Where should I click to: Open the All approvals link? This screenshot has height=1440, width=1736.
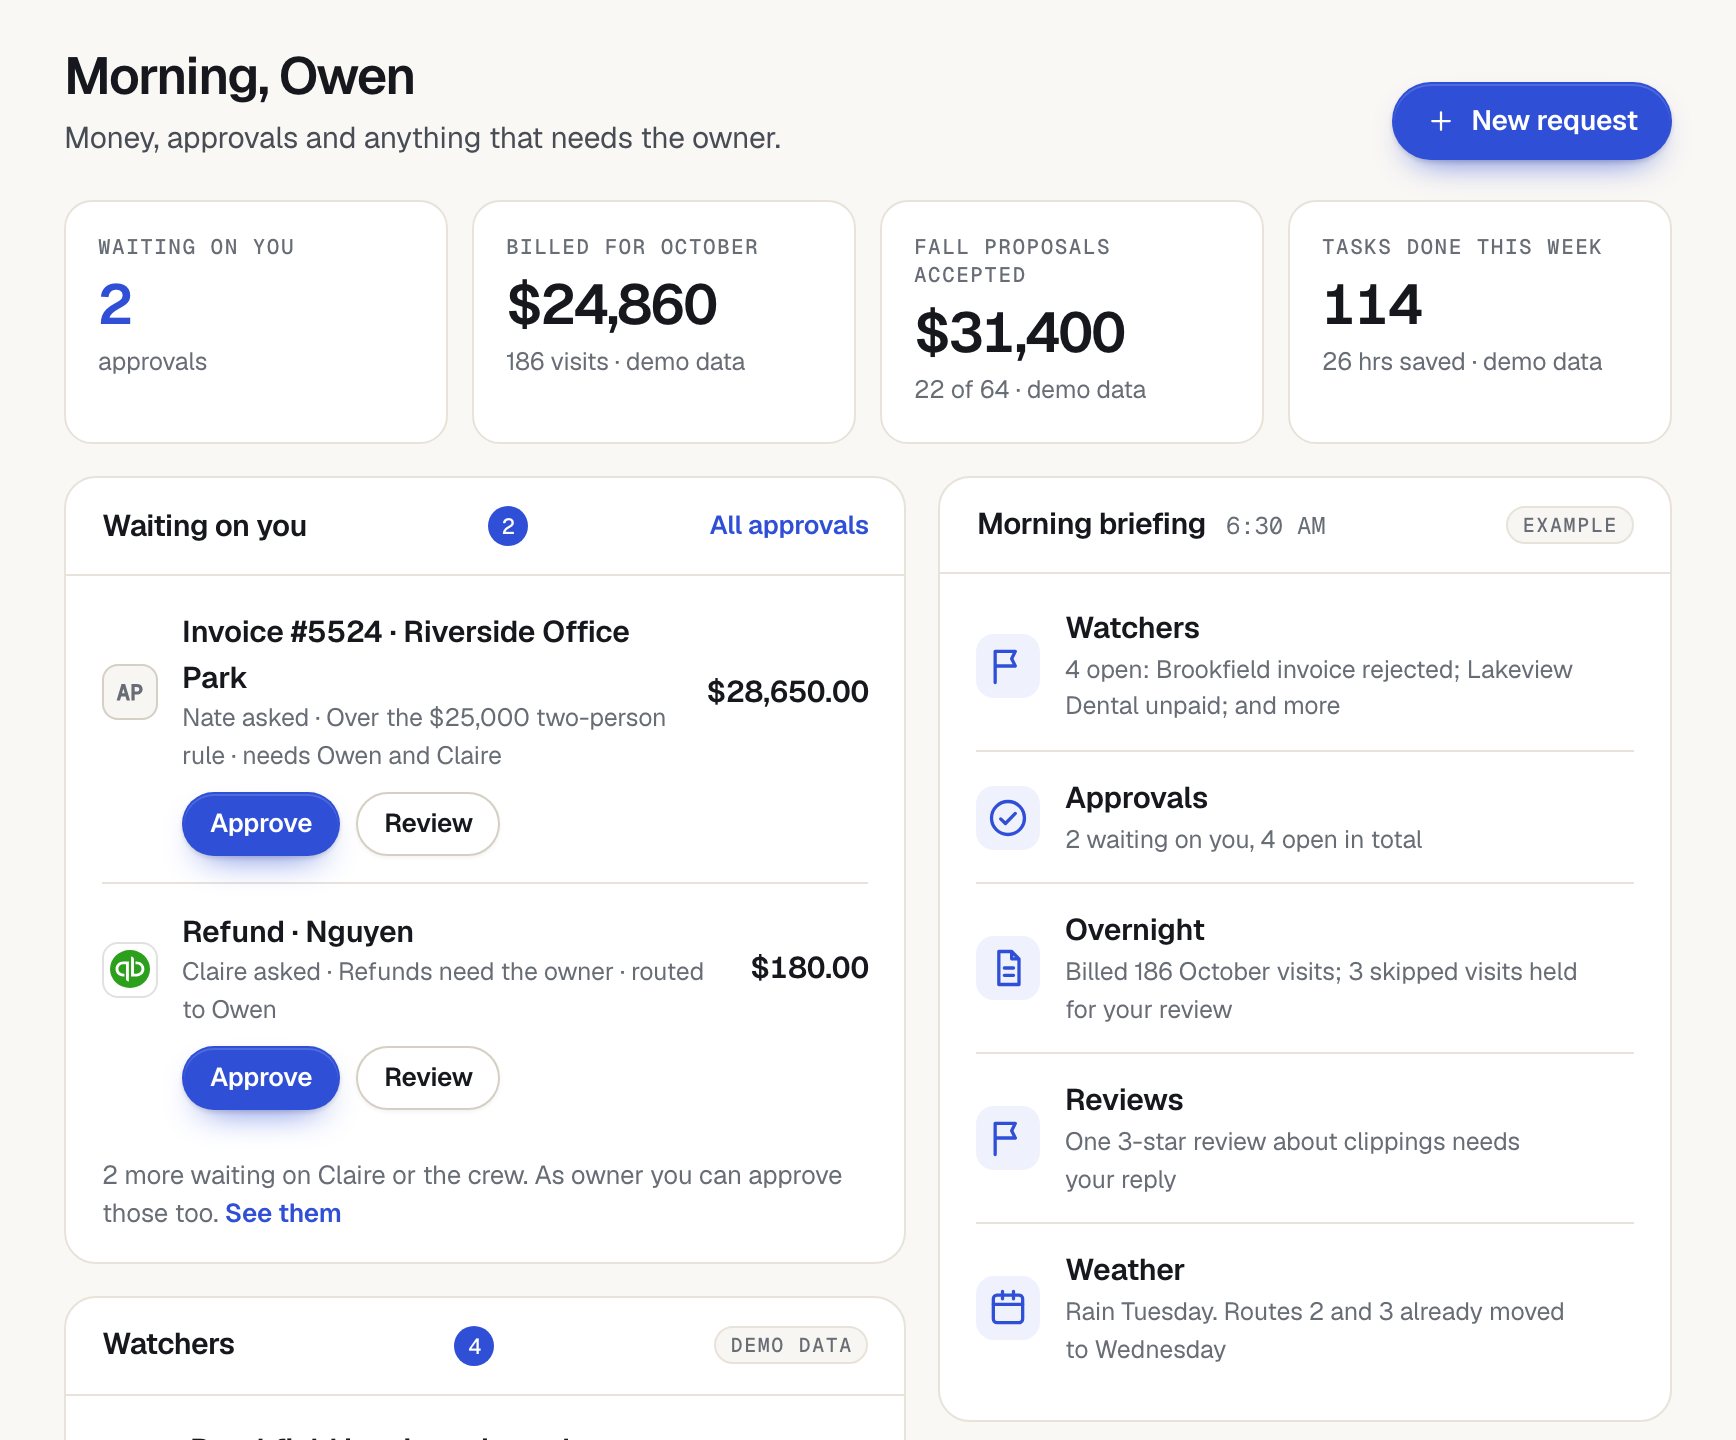tap(789, 525)
